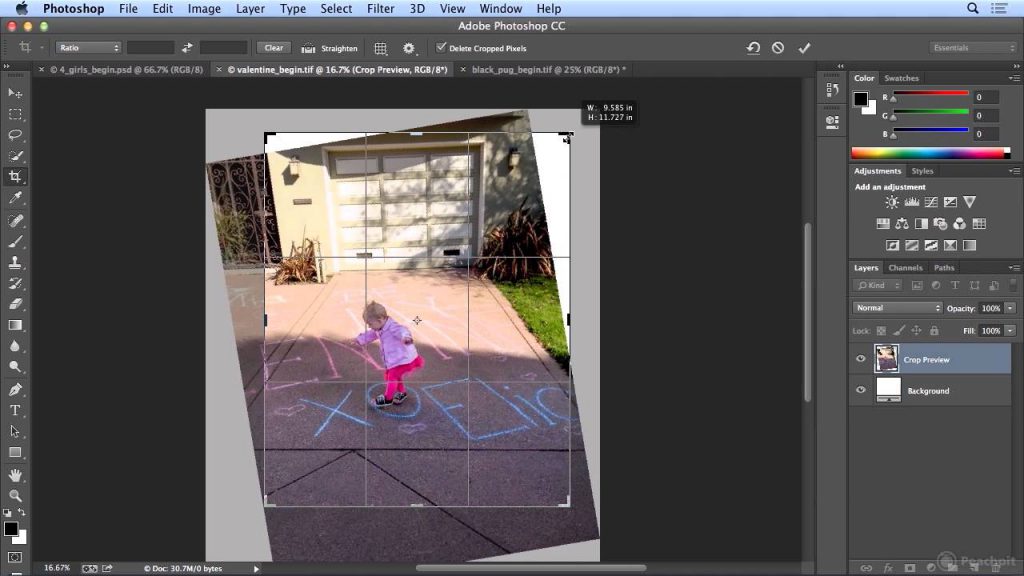Click the Straighten button

[330, 48]
